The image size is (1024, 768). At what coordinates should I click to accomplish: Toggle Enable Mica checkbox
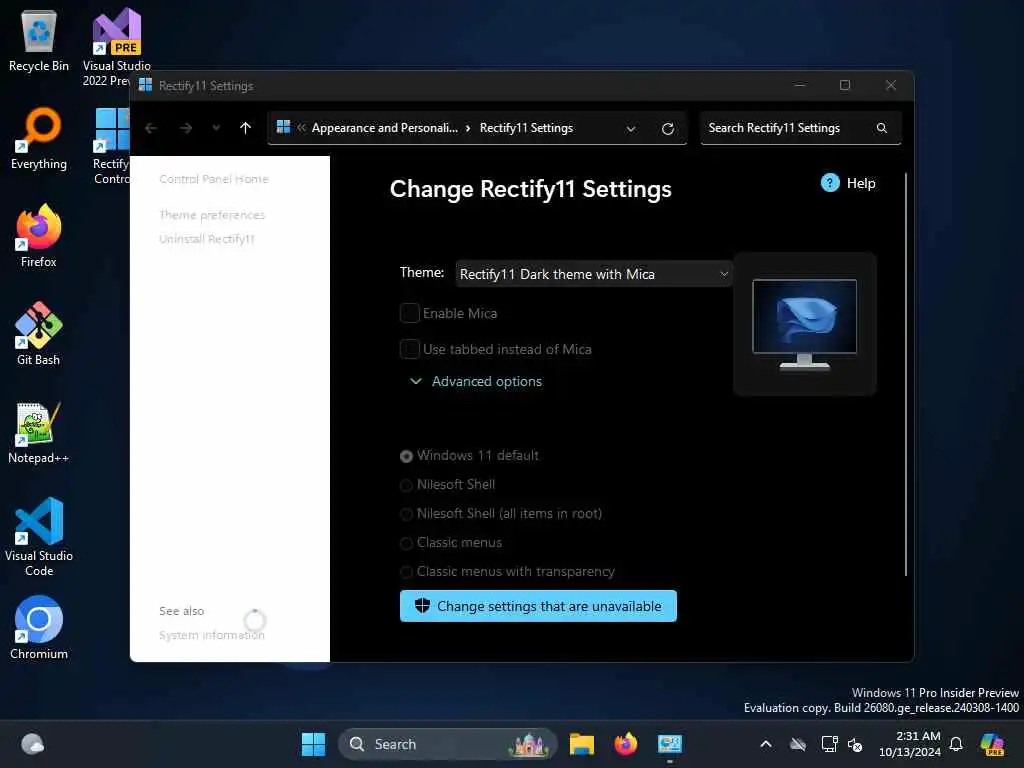pos(409,313)
